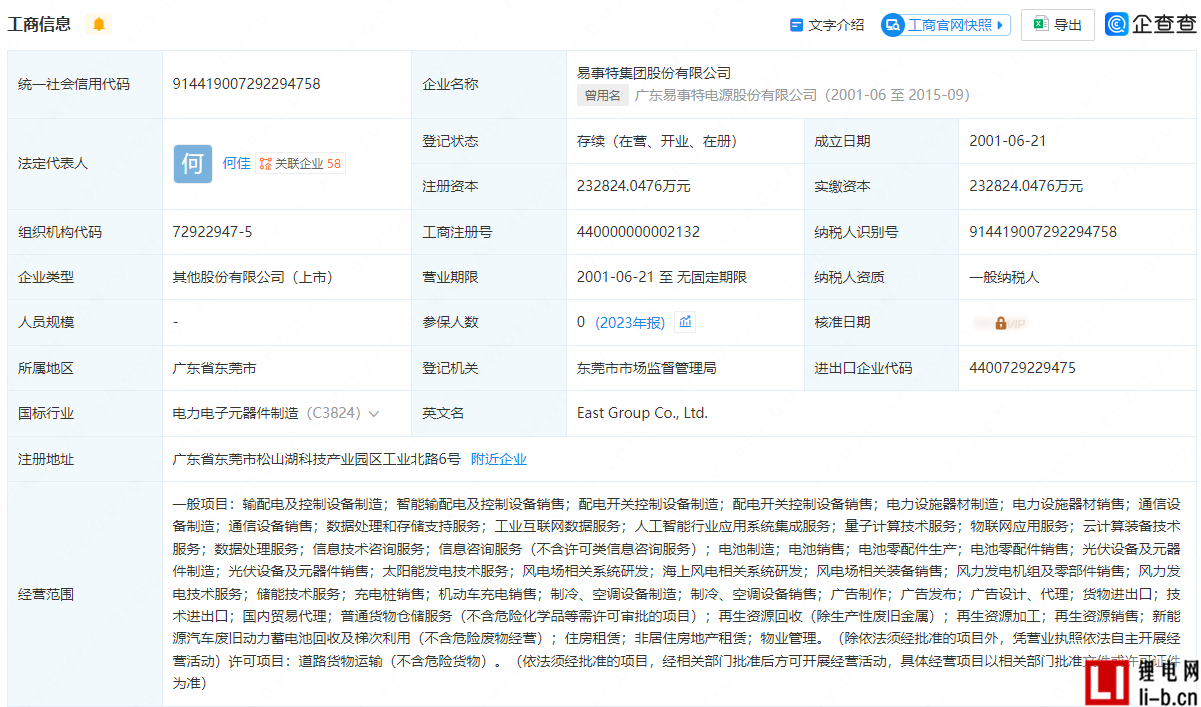
Task: Select credit code 914419007292294758 in 统一社会信用代码 row
Action: [246, 84]
